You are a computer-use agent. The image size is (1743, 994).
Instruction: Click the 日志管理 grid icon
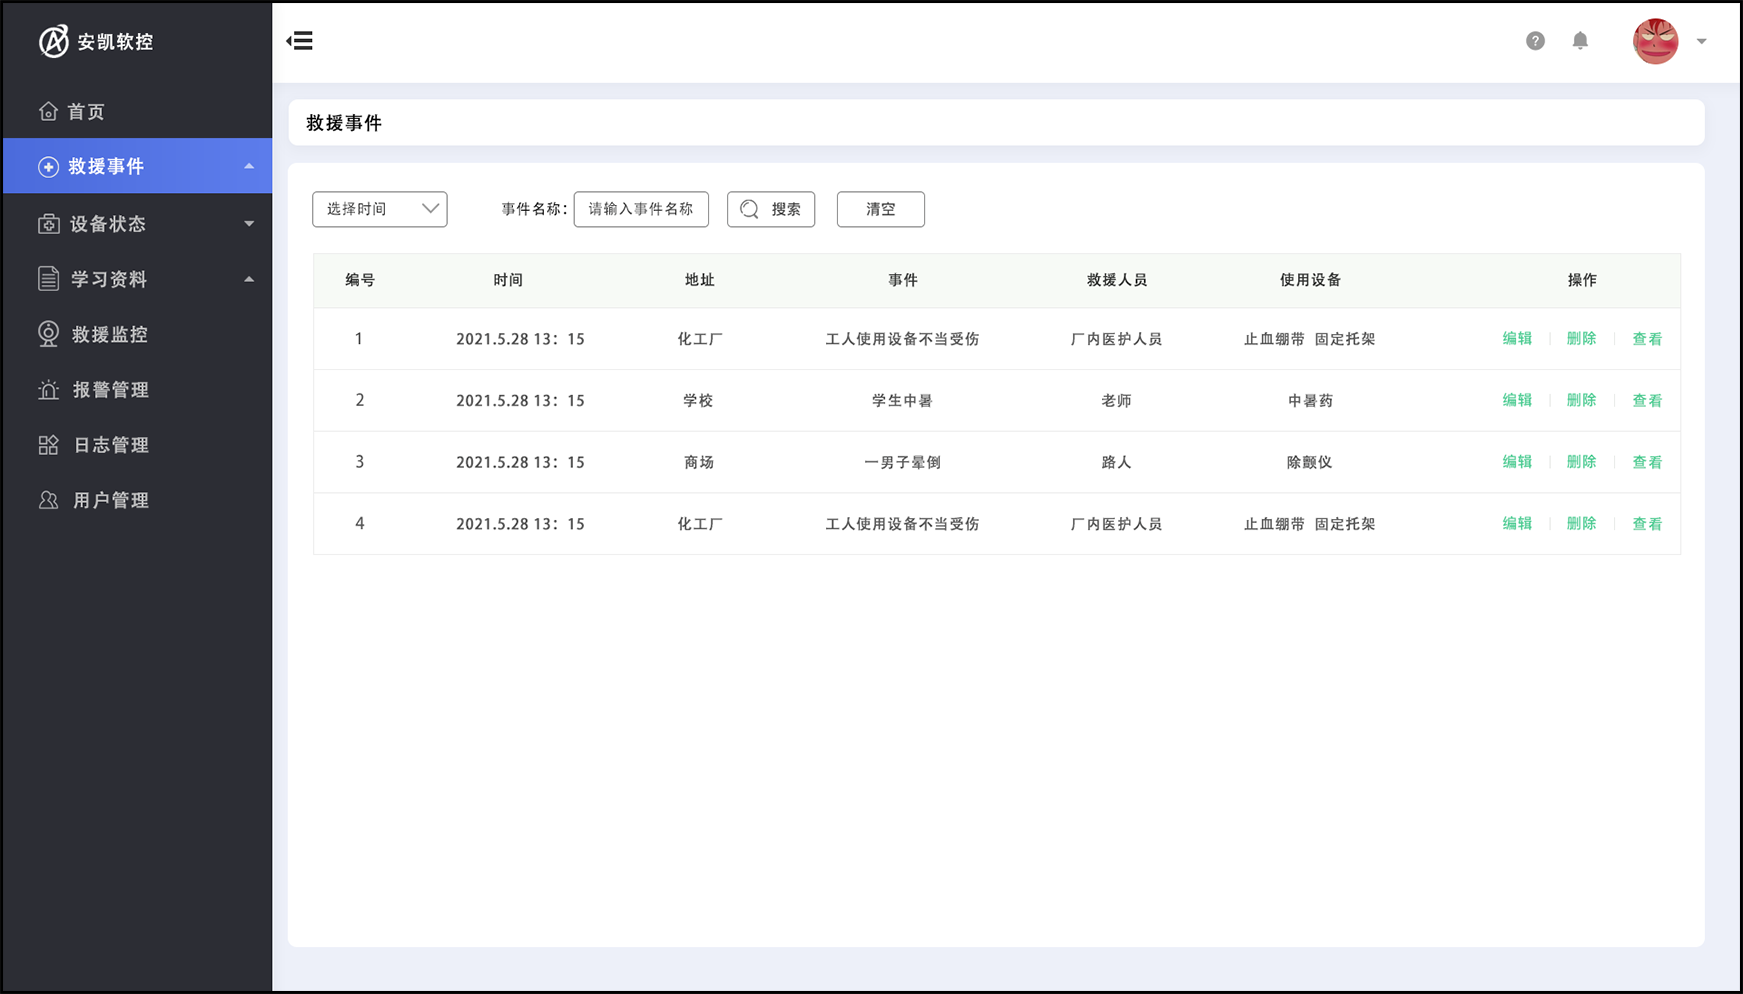[48, 445]
